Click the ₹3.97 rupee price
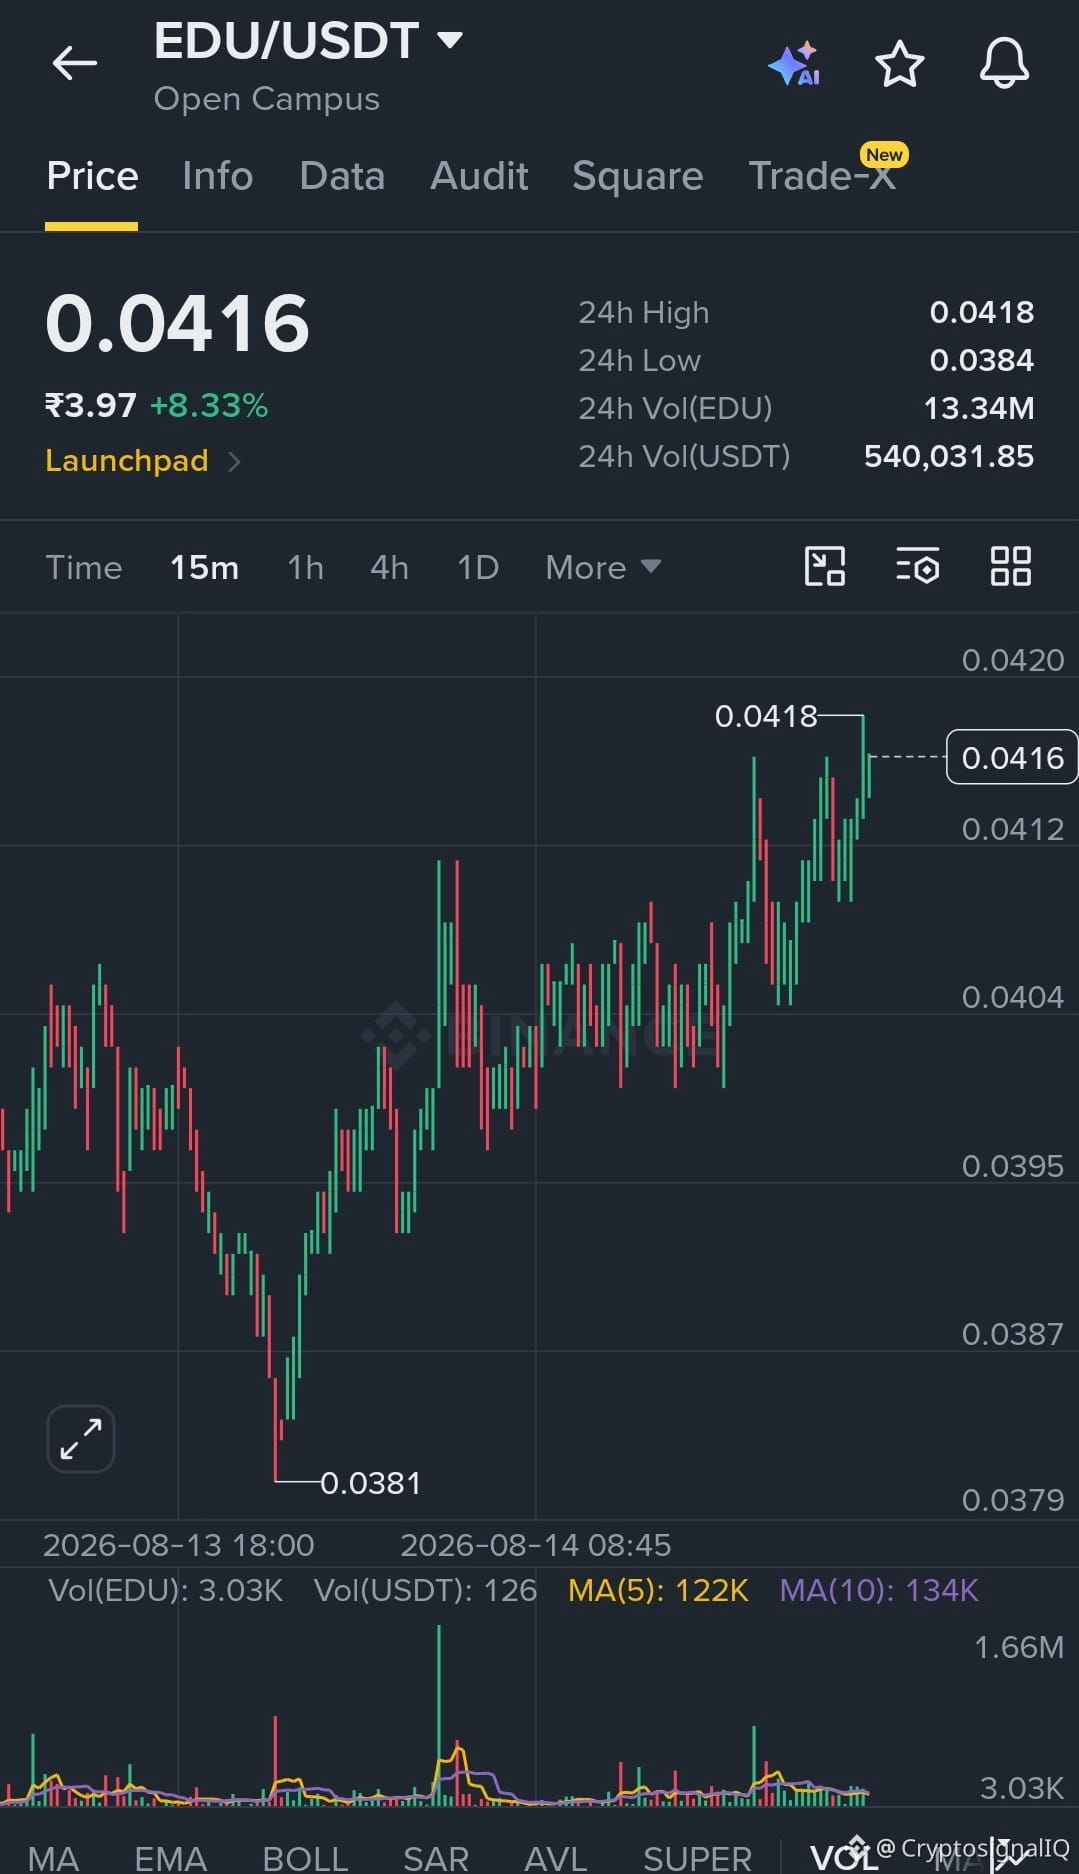The width and height of the screenshot is (1079, 1874). [91, 406]
